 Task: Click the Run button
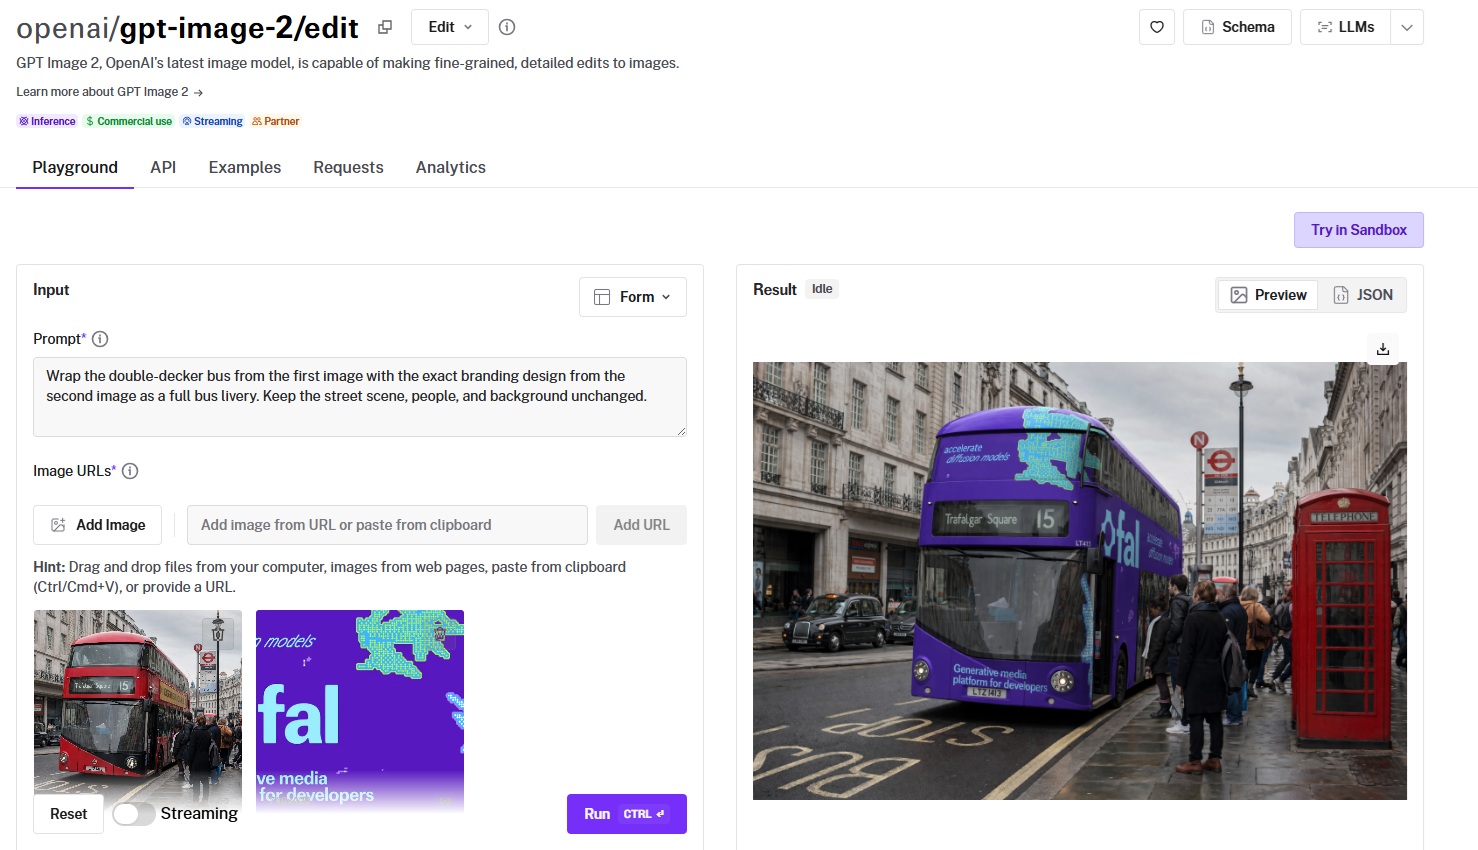[626, 814]
